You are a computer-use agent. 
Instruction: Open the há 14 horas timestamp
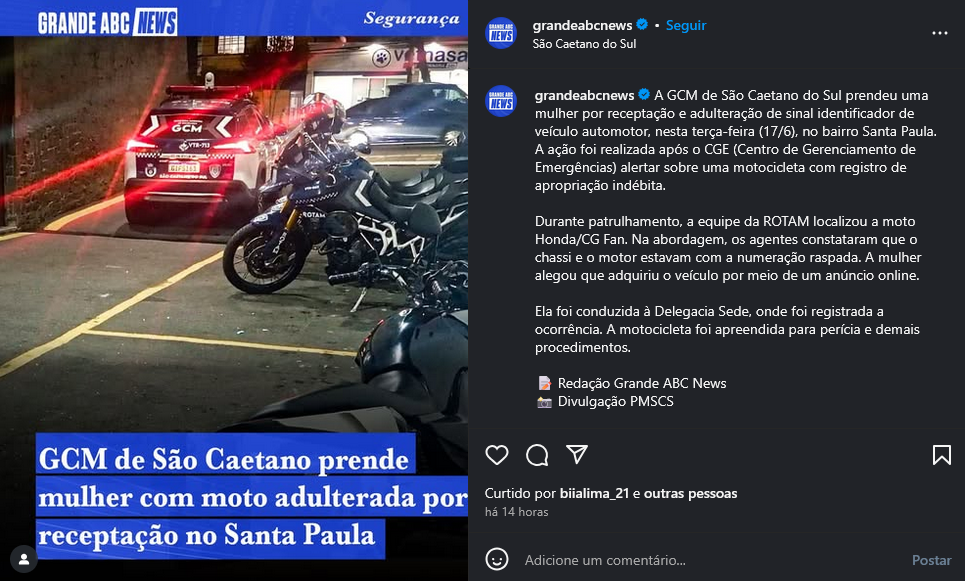point(516,511)
